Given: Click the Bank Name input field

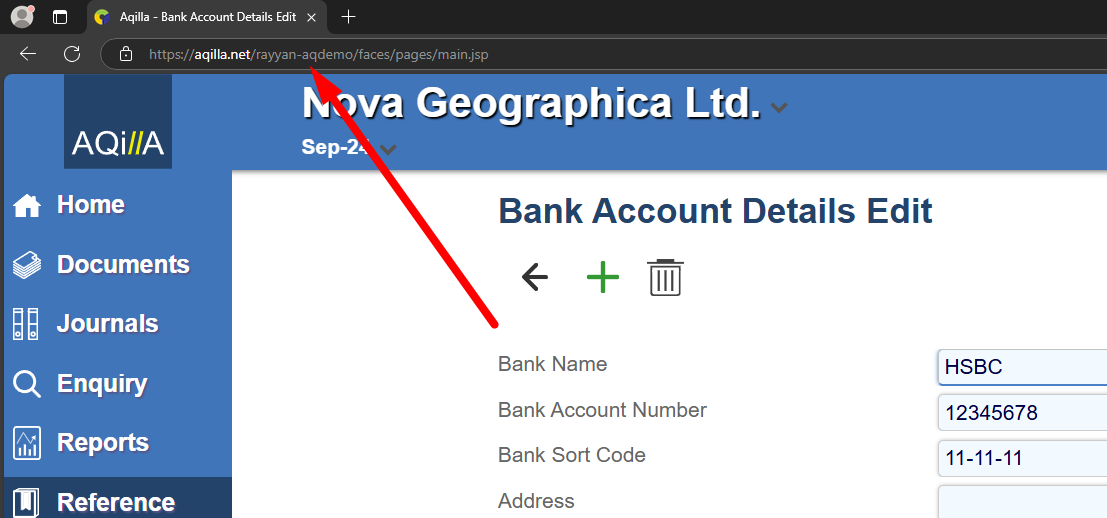Looking at the screenshot, I should pyautogui.click(x=1021, y=367).
